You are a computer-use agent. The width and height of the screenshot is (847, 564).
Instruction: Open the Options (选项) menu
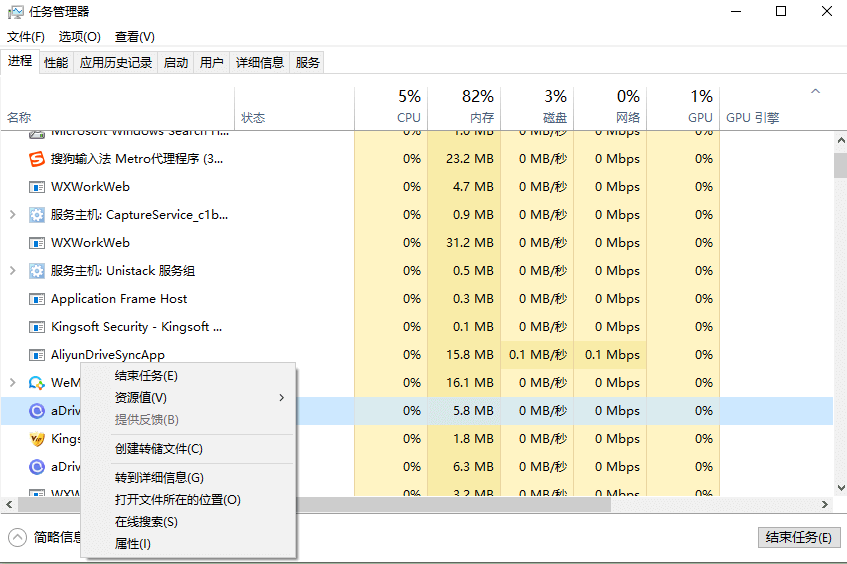pos(79,37)
